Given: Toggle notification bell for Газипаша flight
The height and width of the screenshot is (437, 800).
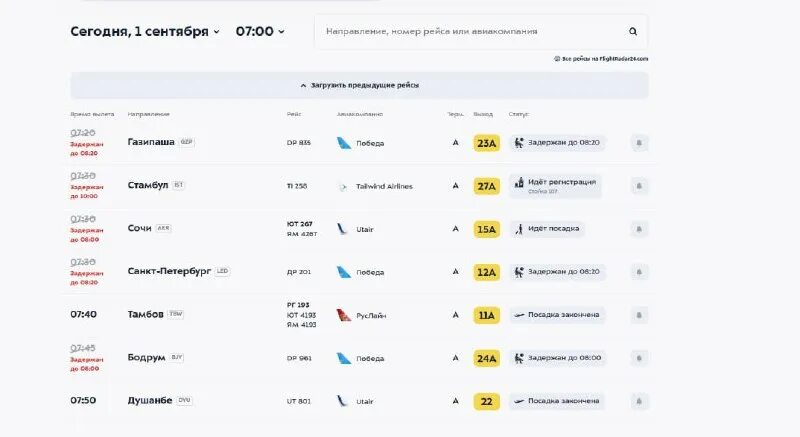Looking at the screenshot, I should pos(639,143).
